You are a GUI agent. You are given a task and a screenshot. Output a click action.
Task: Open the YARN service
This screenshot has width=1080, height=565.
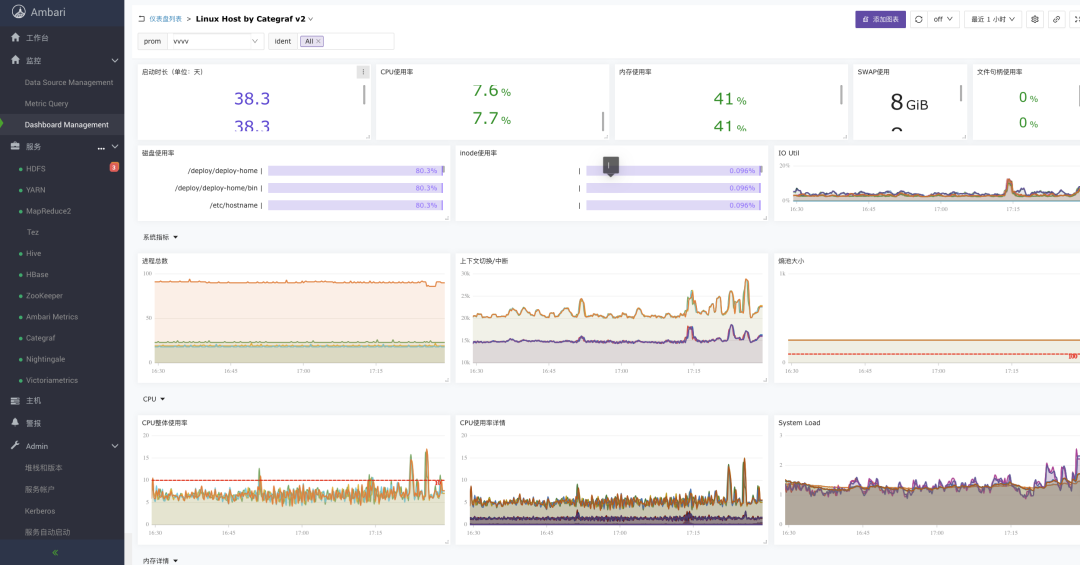coord(36,189)
